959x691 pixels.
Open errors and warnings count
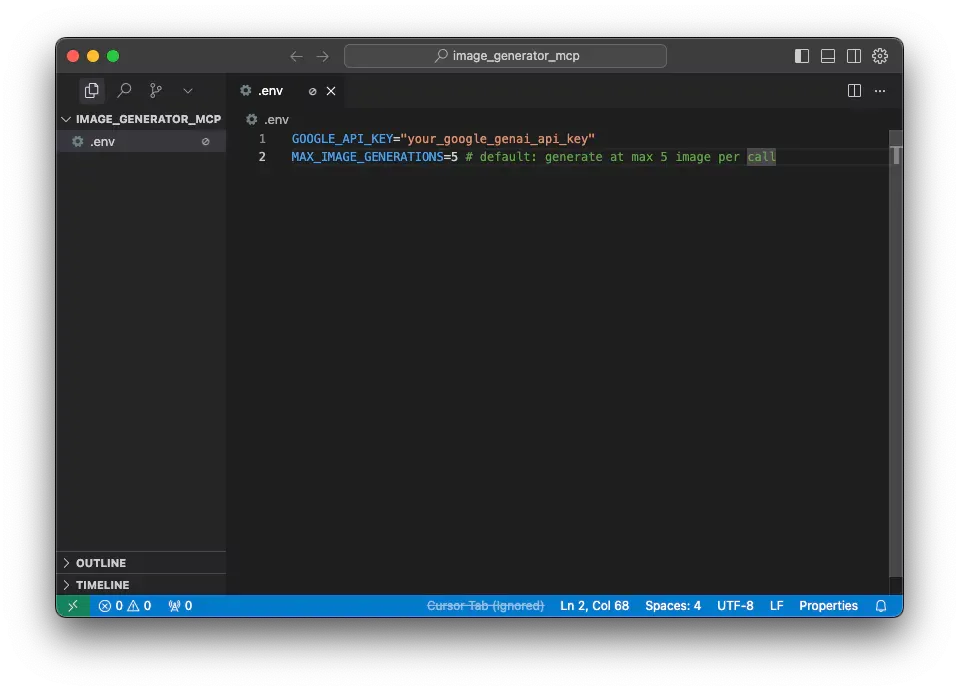point(125,605)
